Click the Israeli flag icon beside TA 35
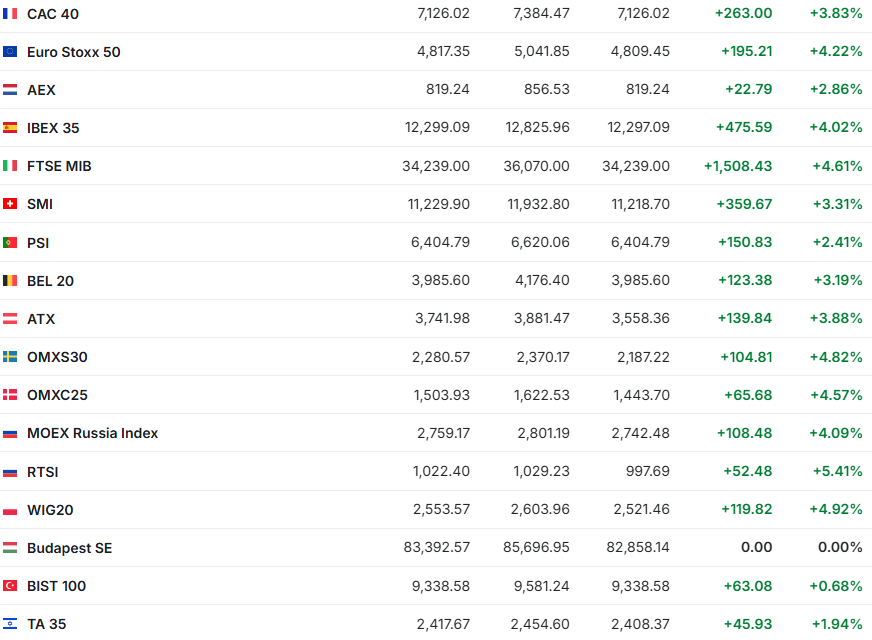The height and width of the screenshot is (640, 872). click(10, 624)
